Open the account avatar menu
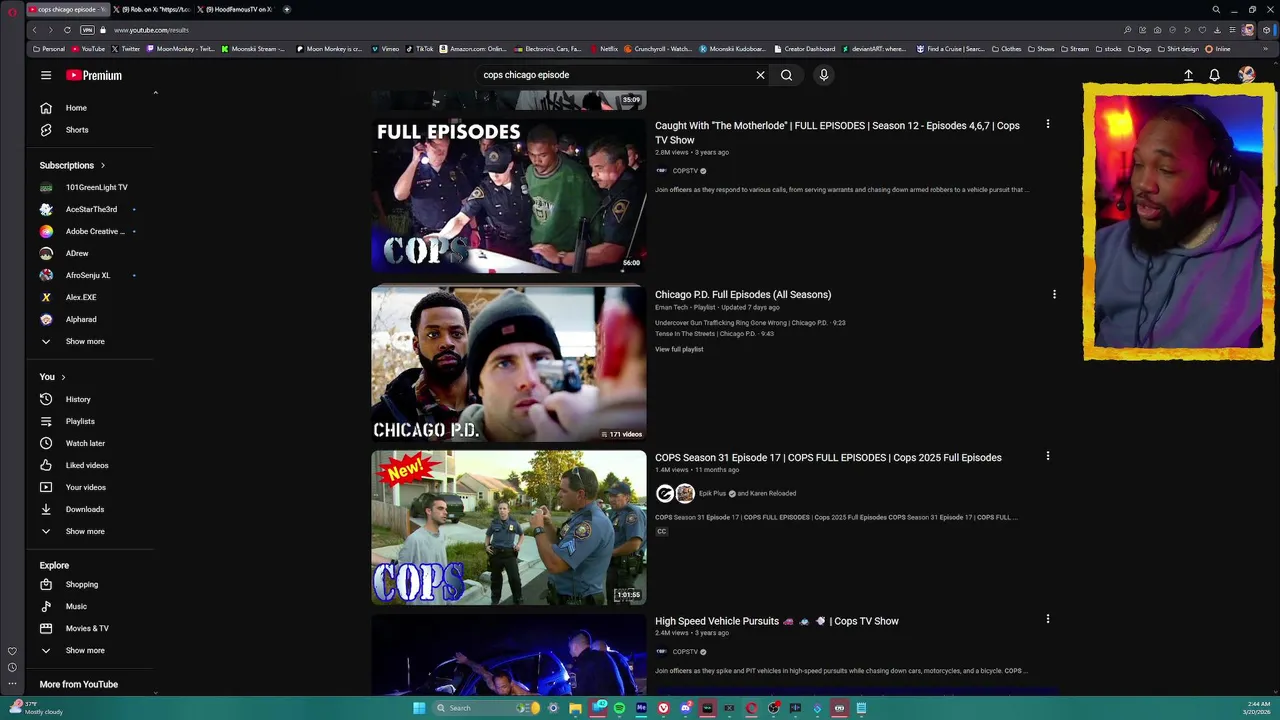This screenshot has height=720, width=1280. pyautogui.click(x=1246, y=75)
